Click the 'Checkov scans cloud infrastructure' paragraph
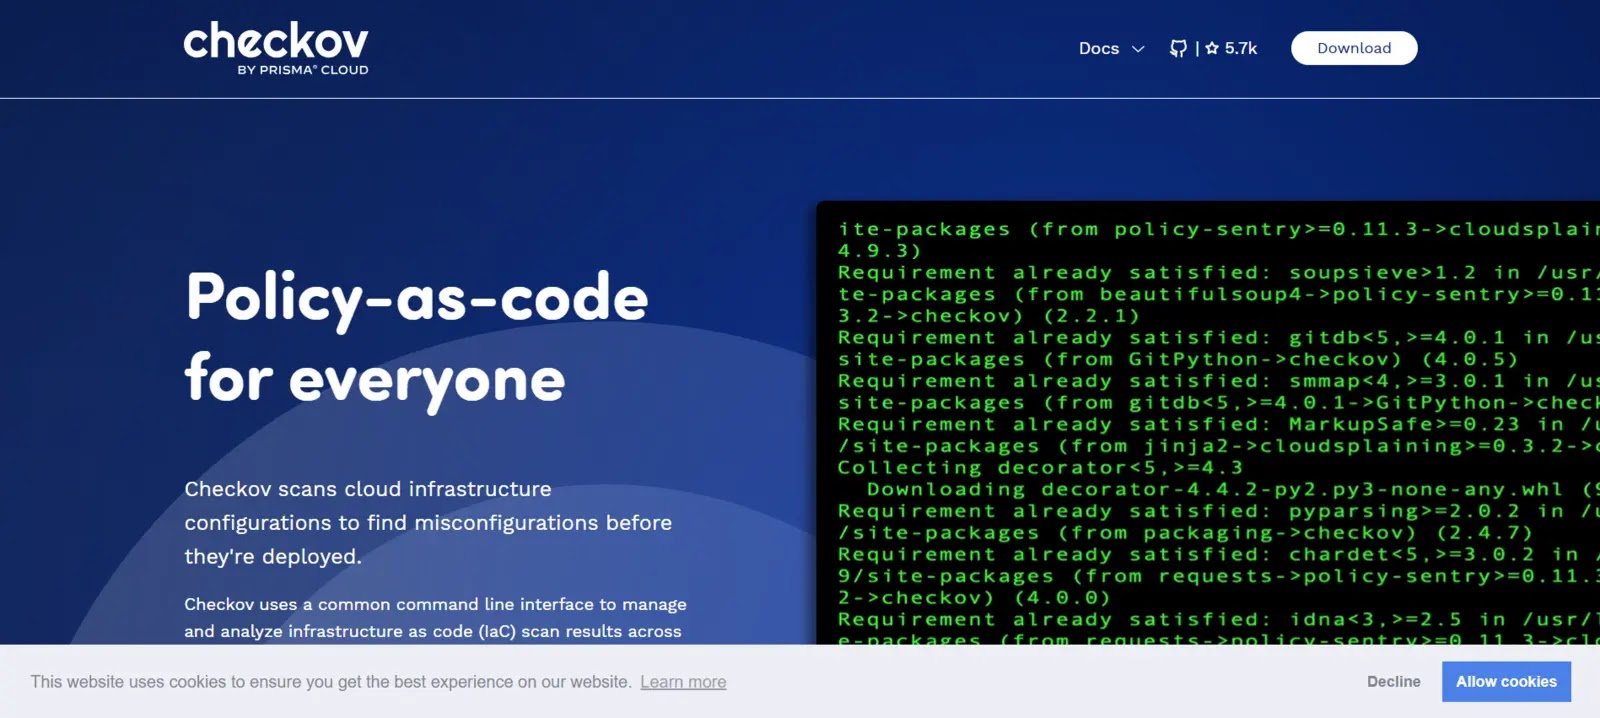Screen dimensions: 1600x718 pos(428,522)
